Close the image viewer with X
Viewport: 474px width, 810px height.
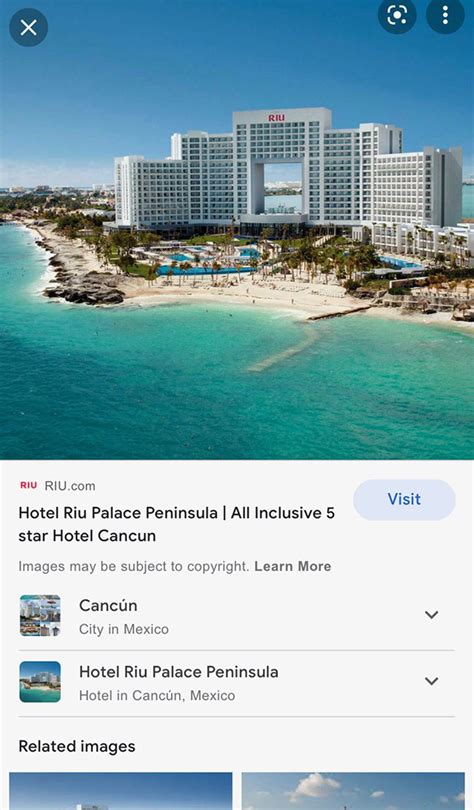pos(28,27)
